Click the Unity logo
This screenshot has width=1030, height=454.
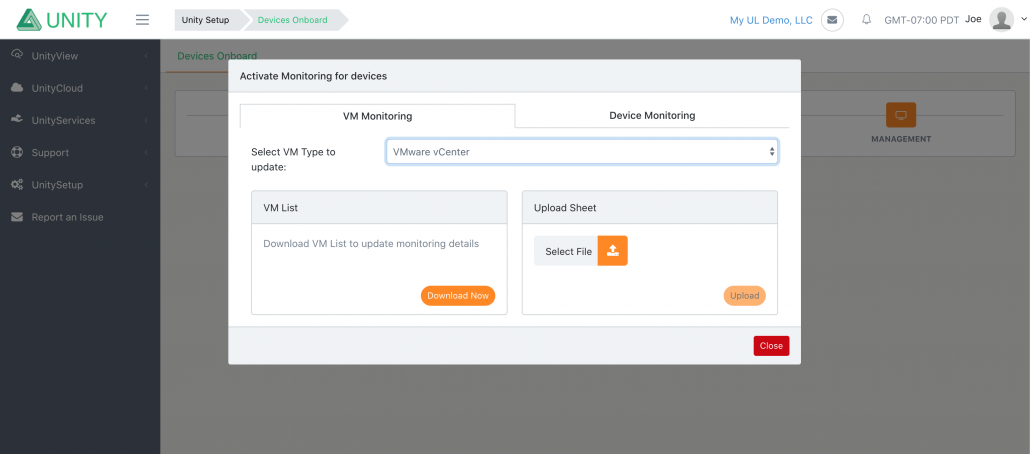[x=62, y=20]
